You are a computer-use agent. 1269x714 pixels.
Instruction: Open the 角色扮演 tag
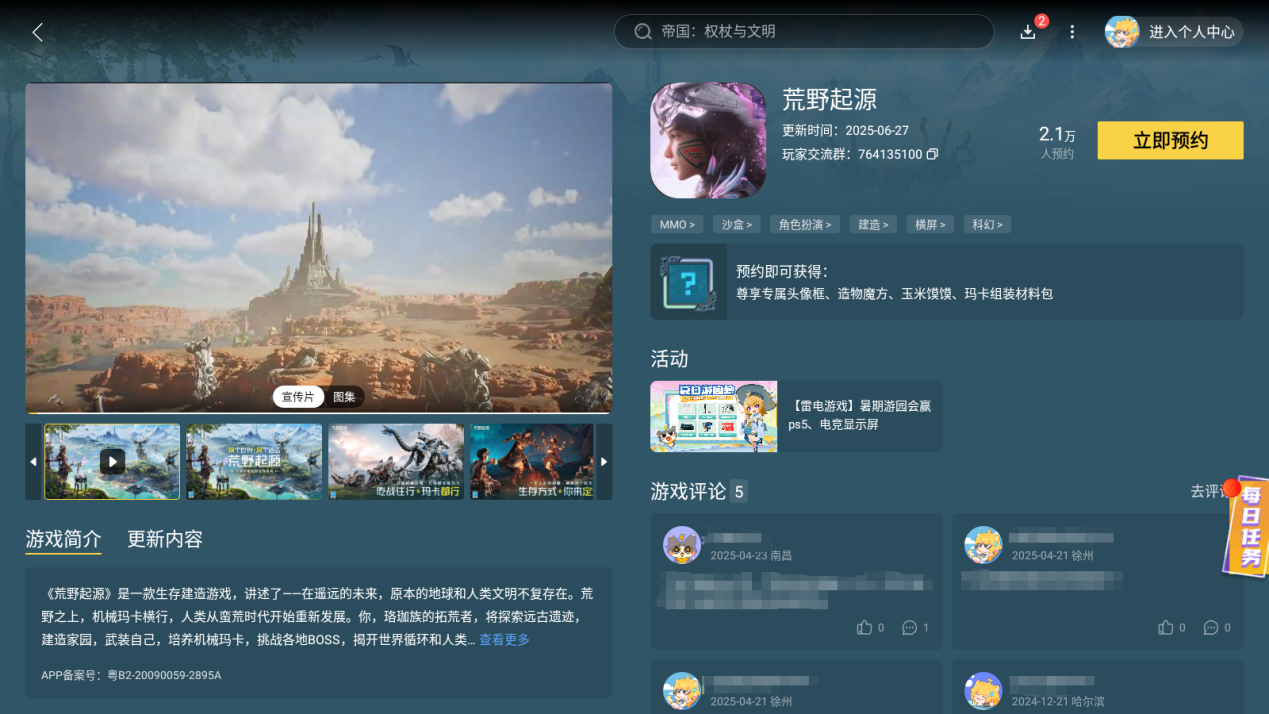tap(805, 225)
